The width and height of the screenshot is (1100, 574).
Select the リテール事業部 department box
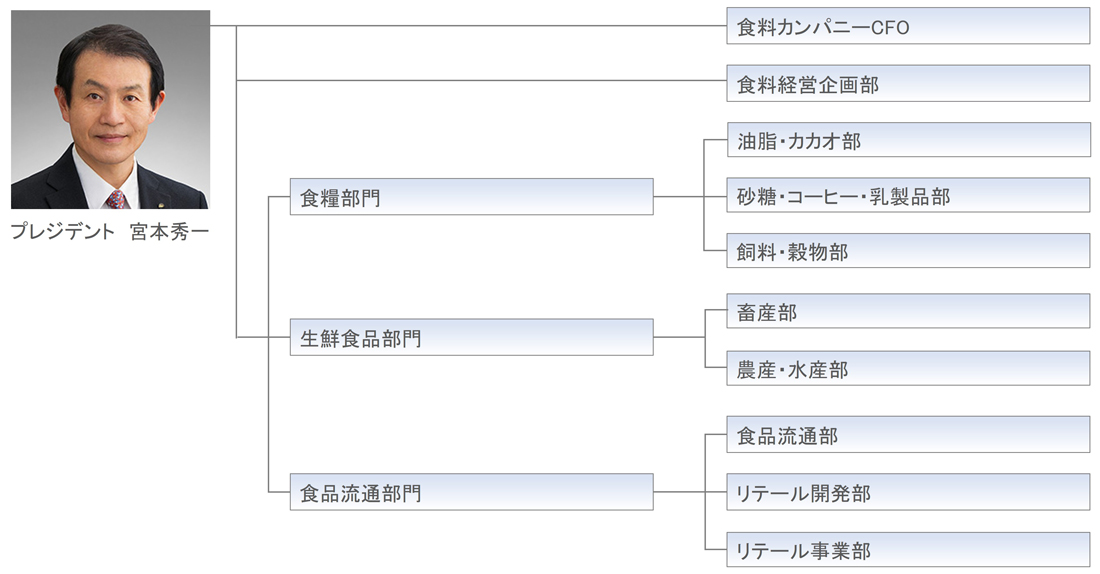coord(908,550)
